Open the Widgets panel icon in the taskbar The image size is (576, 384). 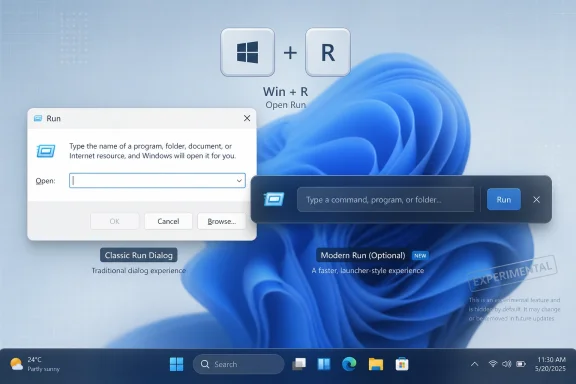(324, 364)
